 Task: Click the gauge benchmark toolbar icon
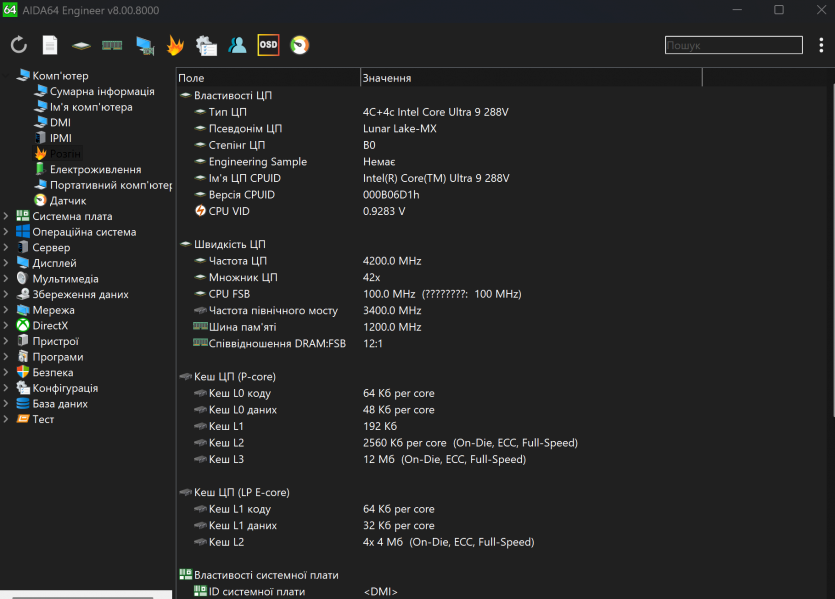pyautogui.click(x=299, y=45)
